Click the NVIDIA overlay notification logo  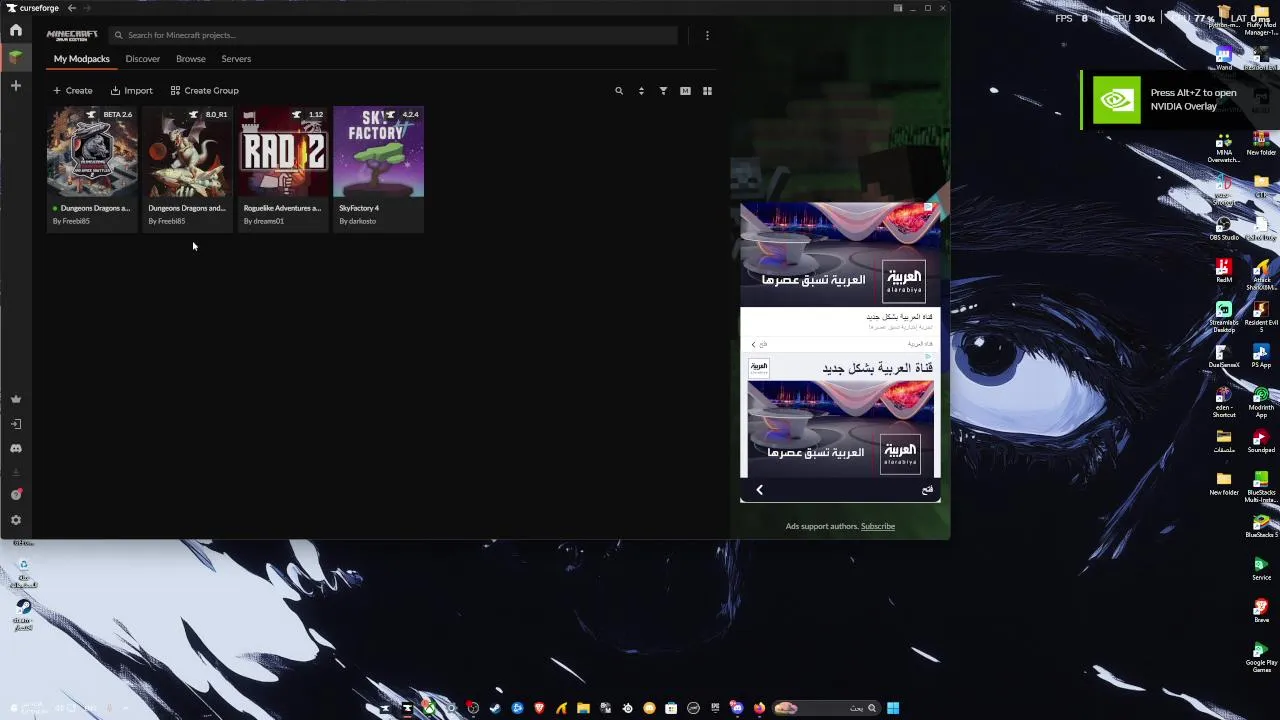click(1116, 100)
